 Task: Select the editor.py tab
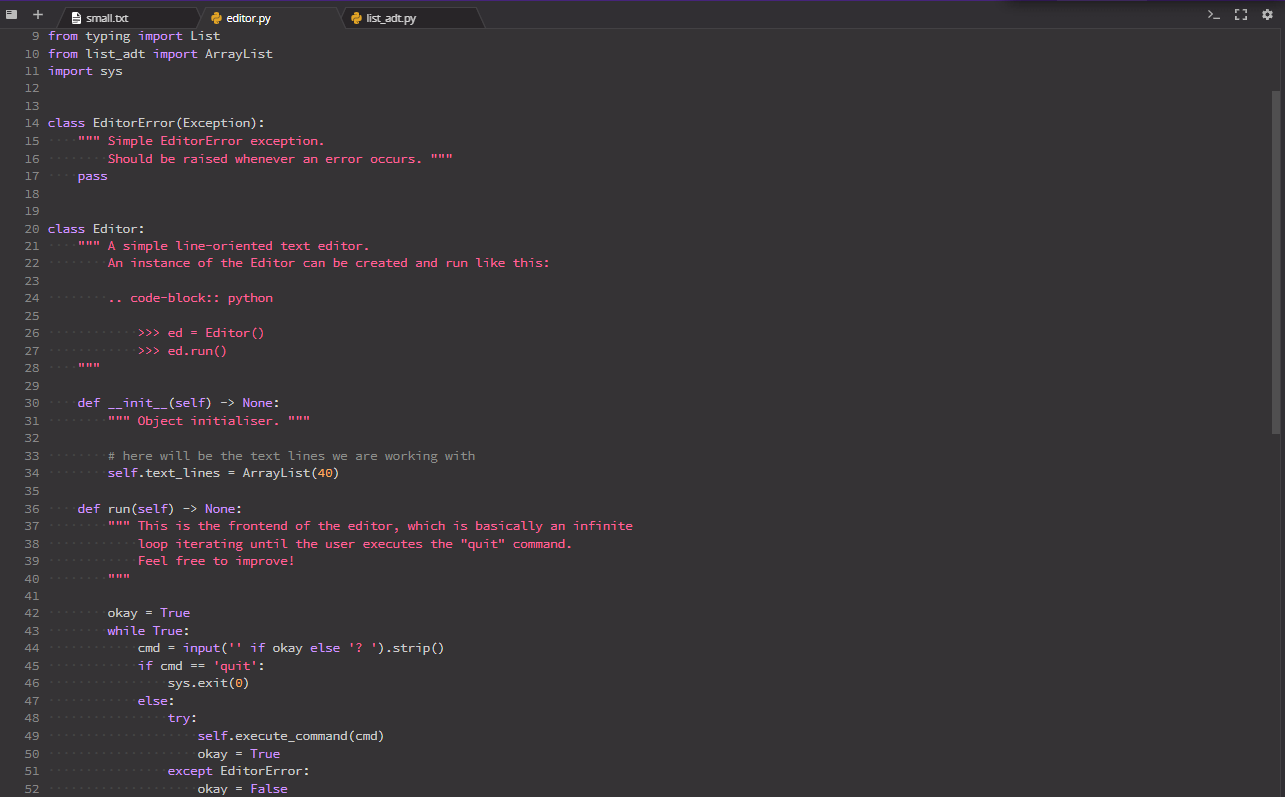pyautogui.click(x=250, y=17)
